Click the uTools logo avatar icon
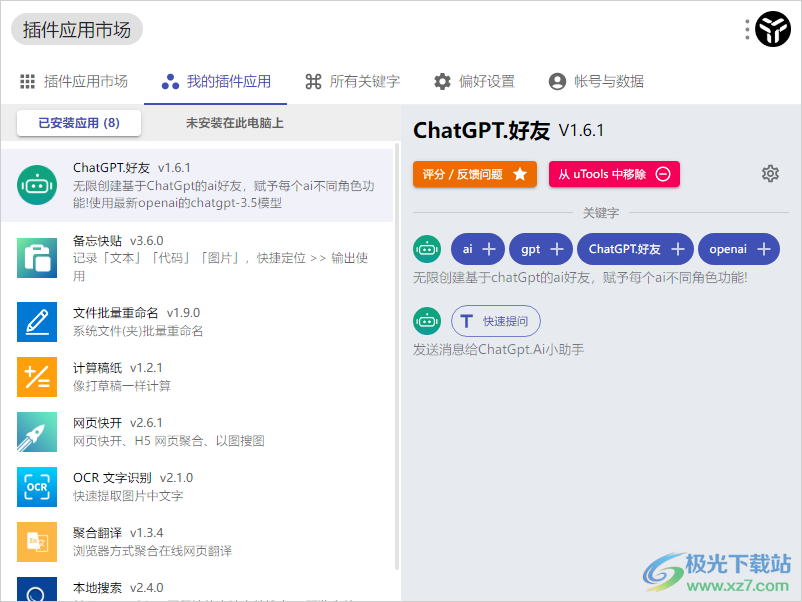 click(x=773, y=29)
